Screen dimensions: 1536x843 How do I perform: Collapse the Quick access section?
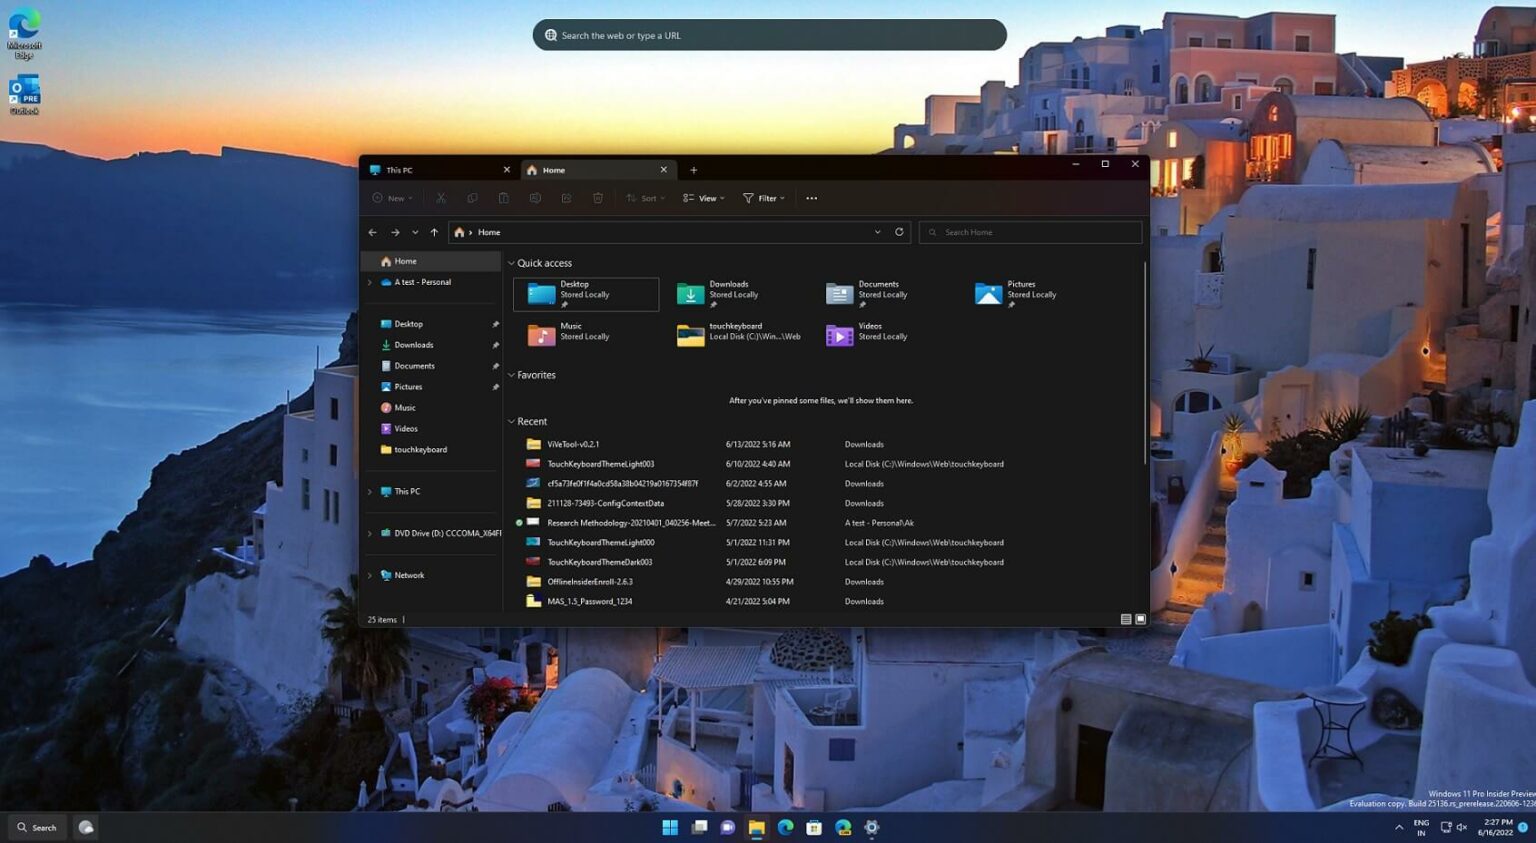point(511,262)
